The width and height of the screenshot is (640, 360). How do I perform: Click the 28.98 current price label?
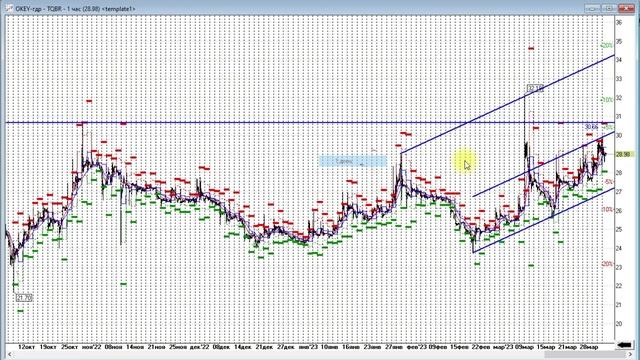coord(624,154)
